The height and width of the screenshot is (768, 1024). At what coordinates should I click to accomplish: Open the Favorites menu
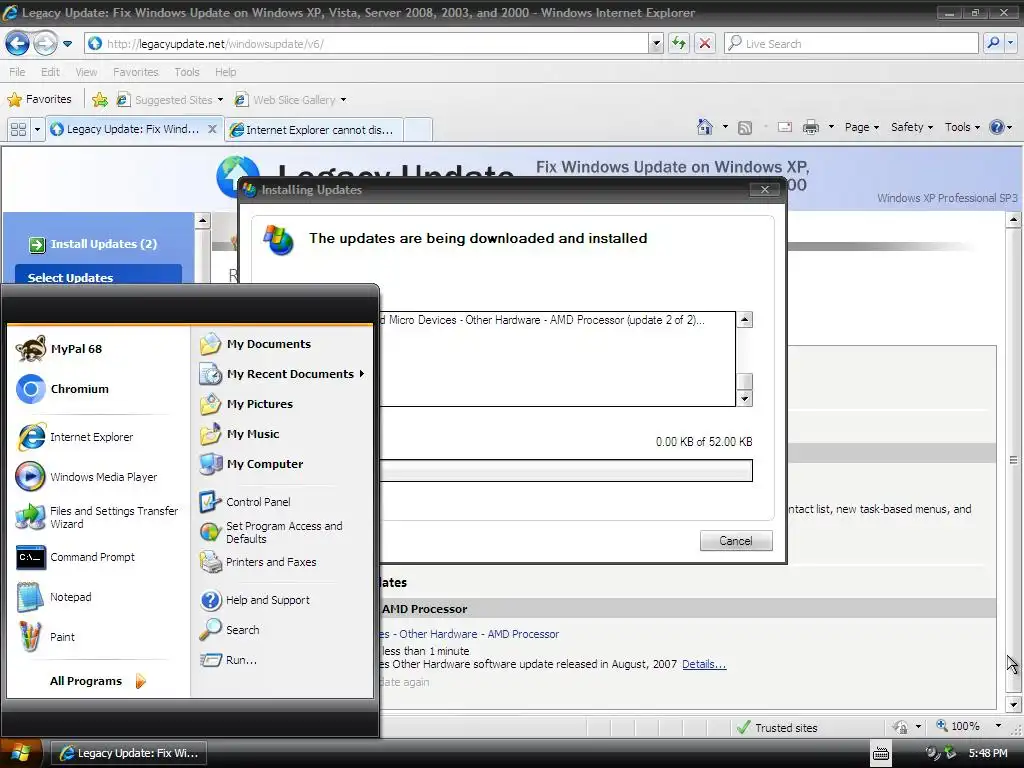tap(136, 72)
